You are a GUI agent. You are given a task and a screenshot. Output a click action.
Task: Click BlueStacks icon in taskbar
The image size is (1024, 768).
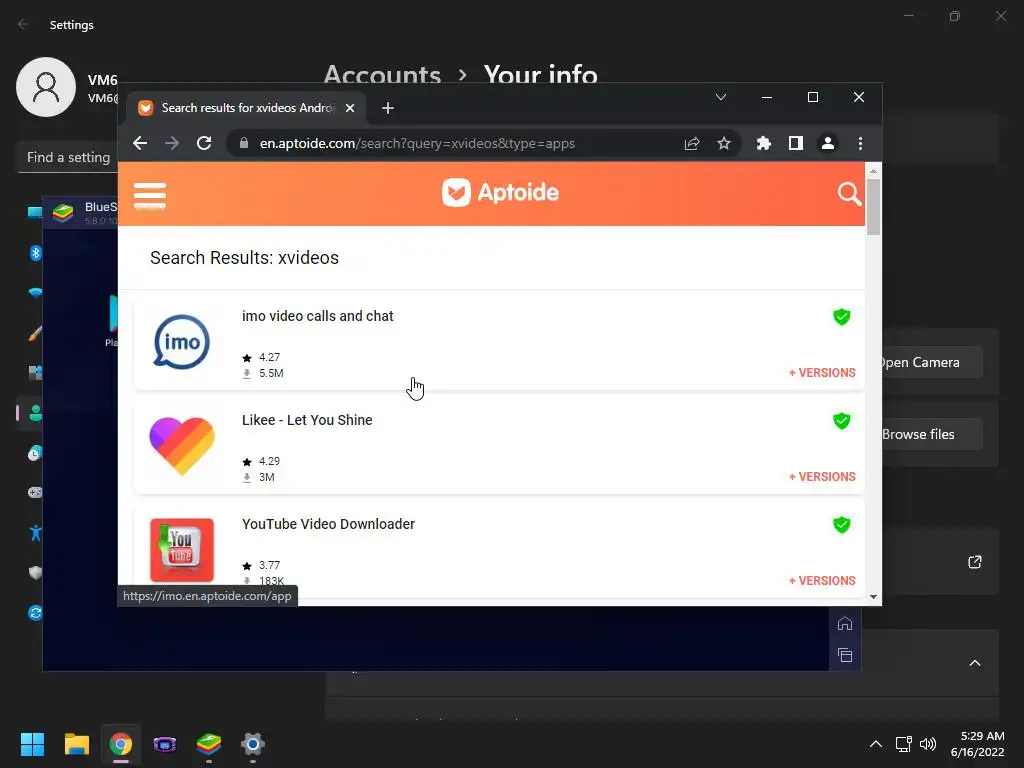coord(209,744)
